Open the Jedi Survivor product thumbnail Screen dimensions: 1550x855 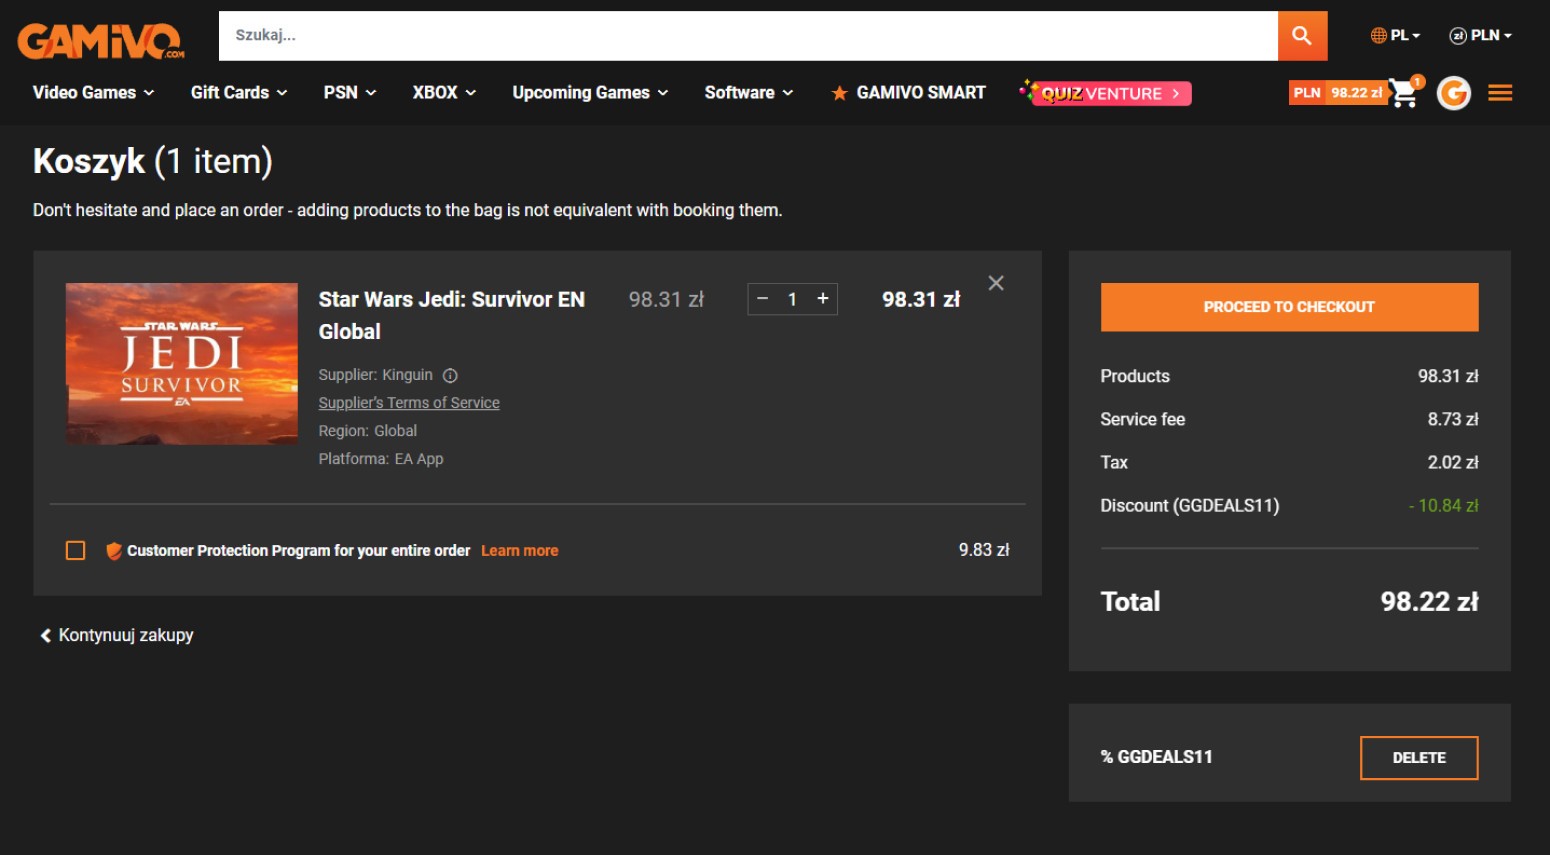pyautogui.click(x=182, y=364)
